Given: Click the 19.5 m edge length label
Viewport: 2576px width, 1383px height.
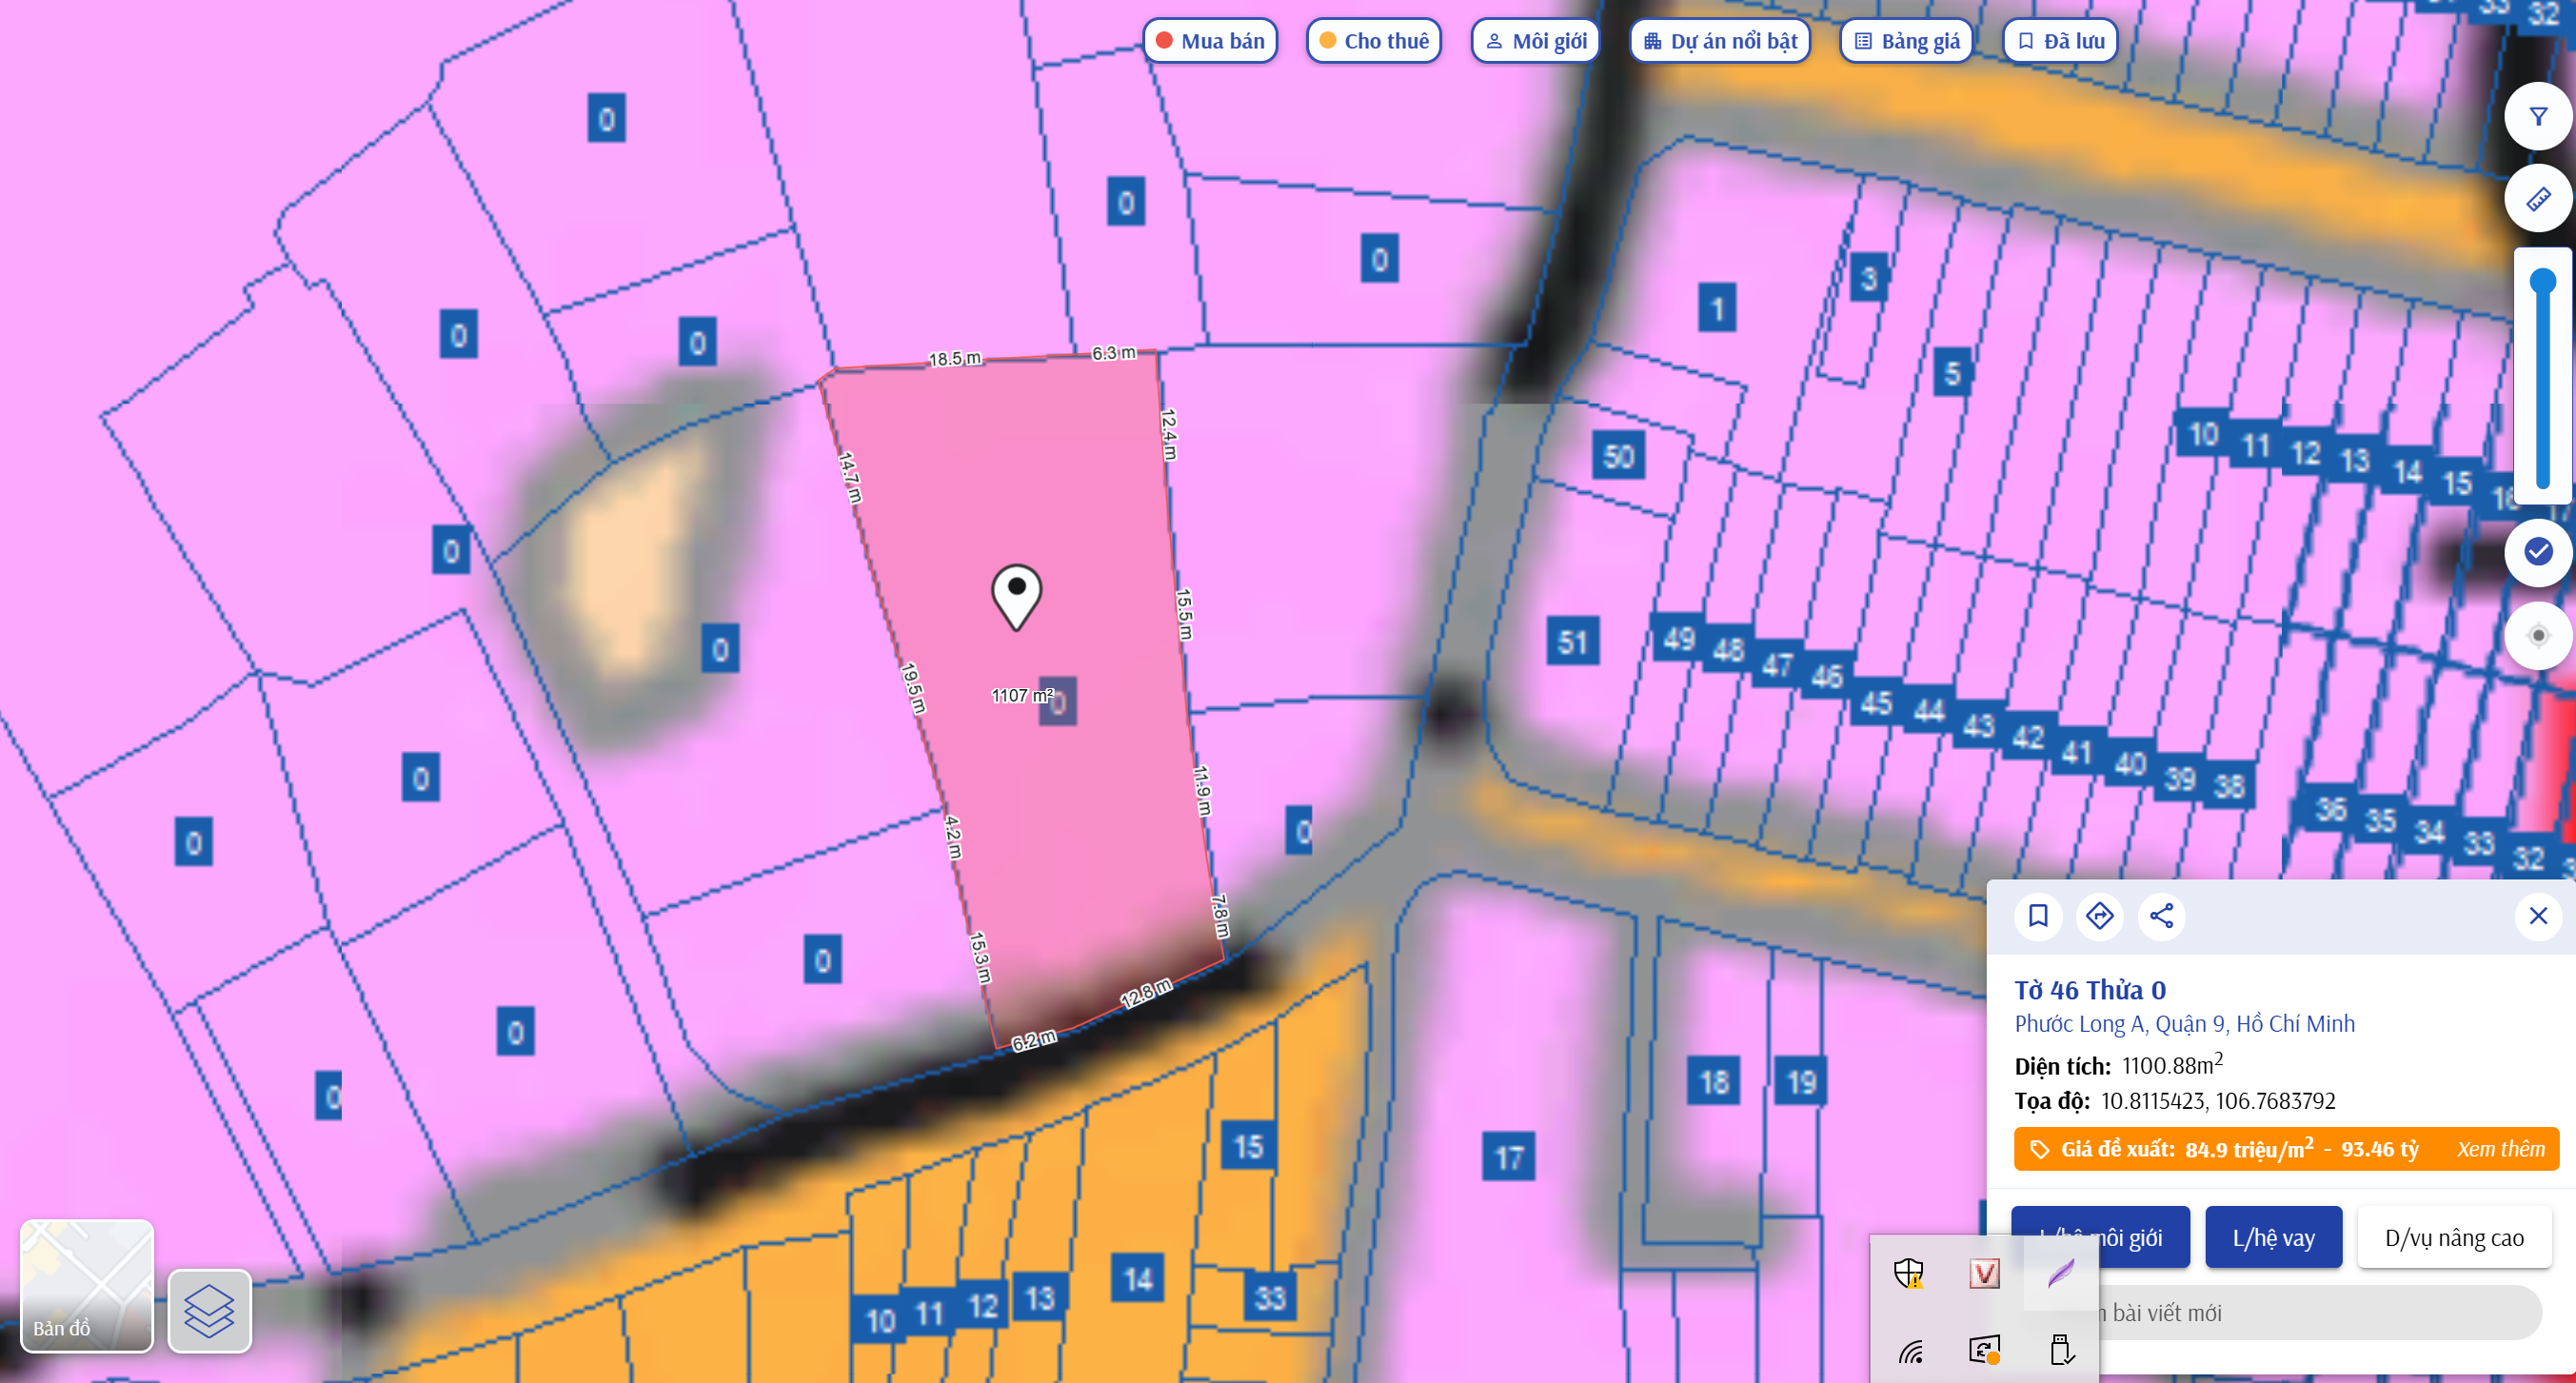Looking at the screenshot, I should [x=913, y=688].
